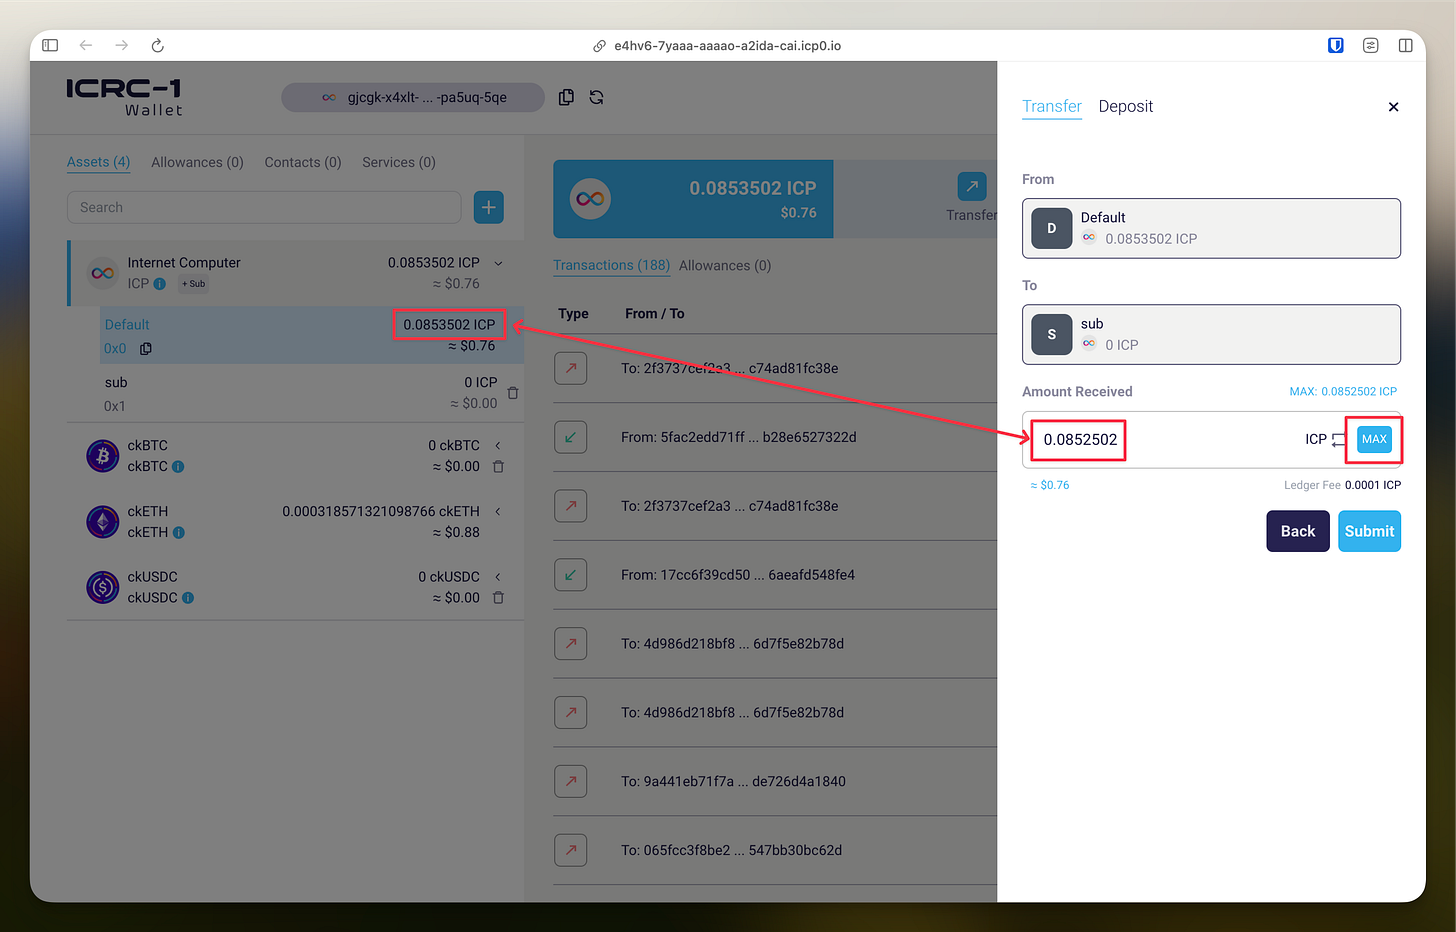Click the ckUSDC verified info badge
Image resolution: width=1456 pixels, height=932 pixels.
click(188, 597)
